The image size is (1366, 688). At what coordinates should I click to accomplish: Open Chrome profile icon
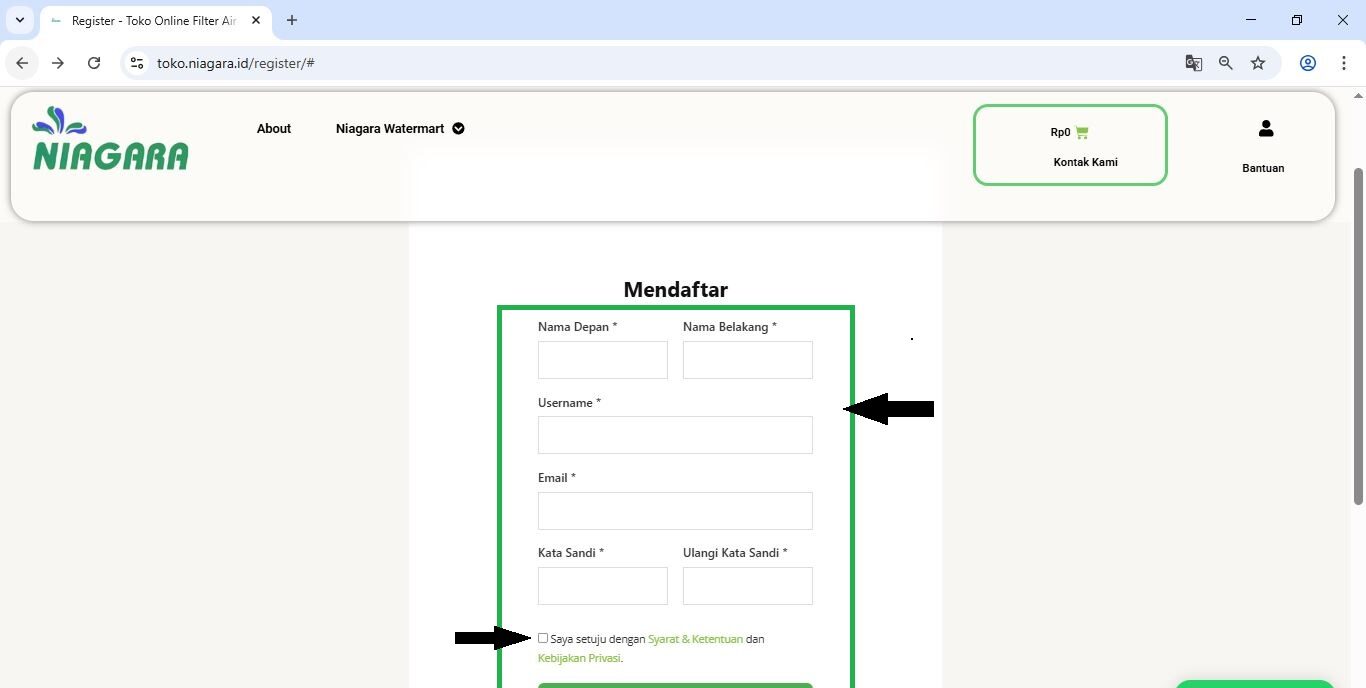1307,63
